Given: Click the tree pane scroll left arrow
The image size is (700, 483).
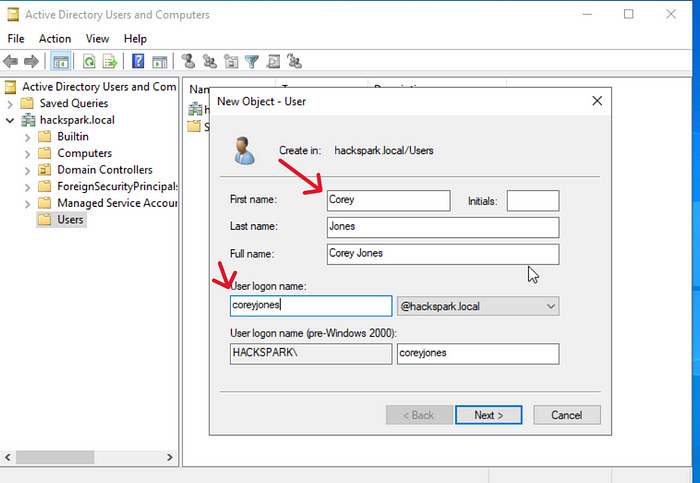Looking at the screenshot, I should pos(8,458).
